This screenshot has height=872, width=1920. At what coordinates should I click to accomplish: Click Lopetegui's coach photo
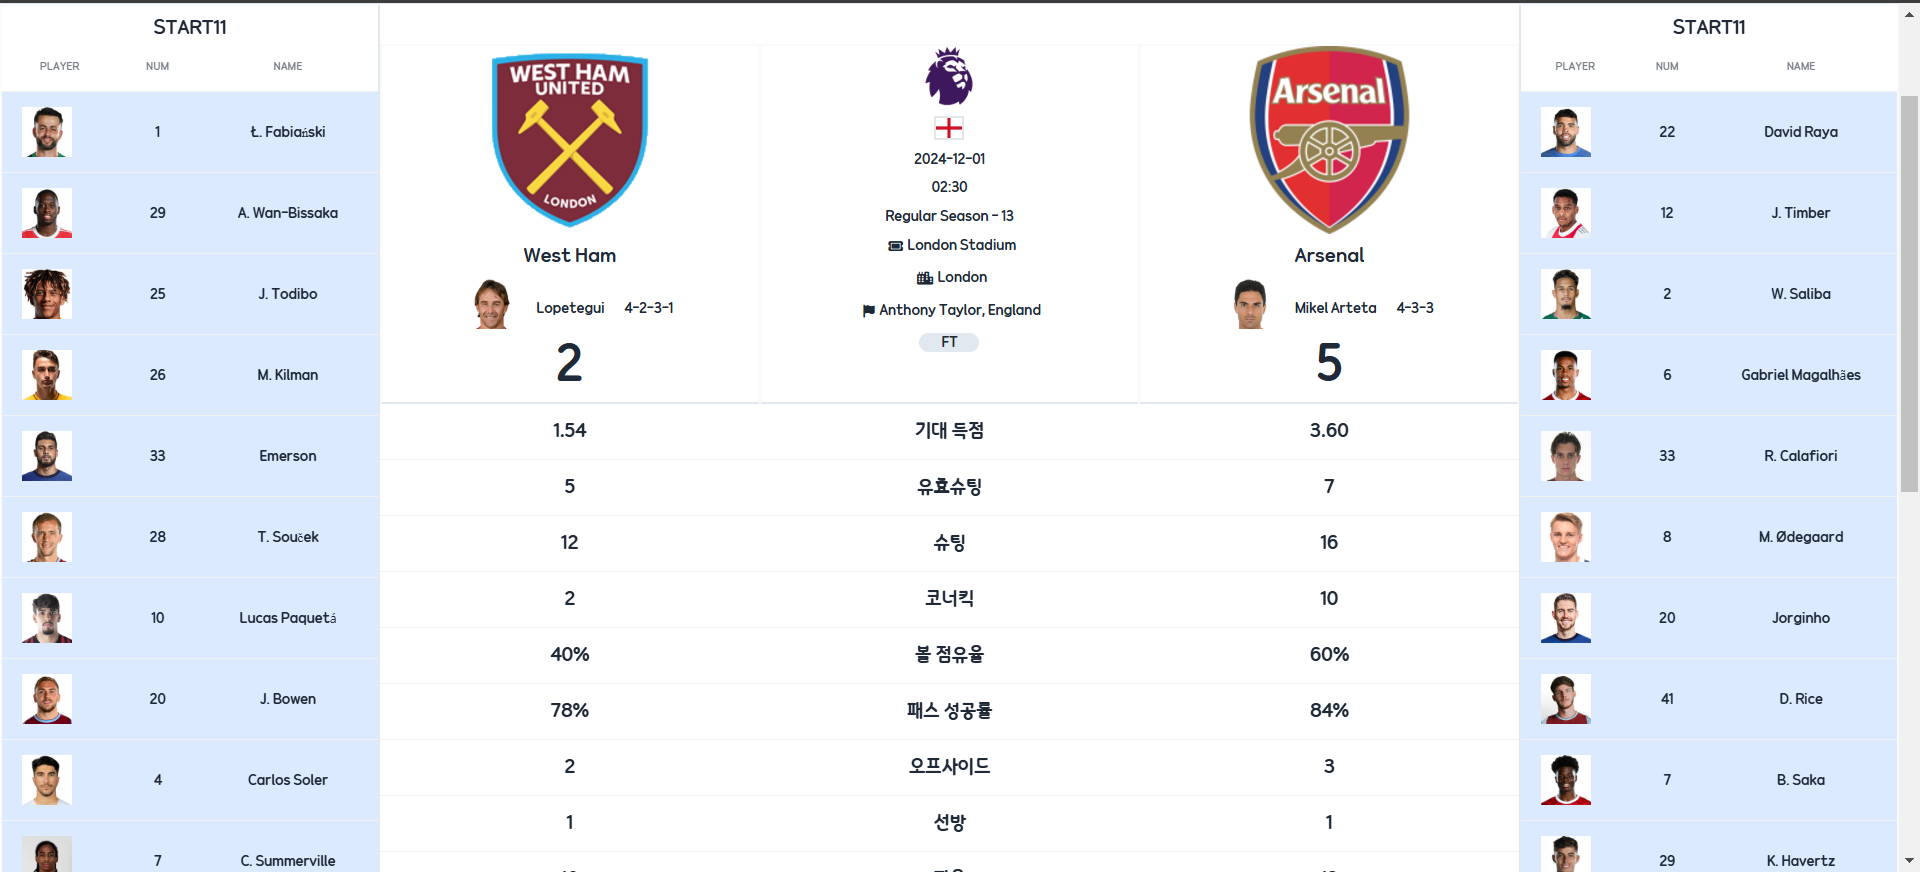[492, 305]
